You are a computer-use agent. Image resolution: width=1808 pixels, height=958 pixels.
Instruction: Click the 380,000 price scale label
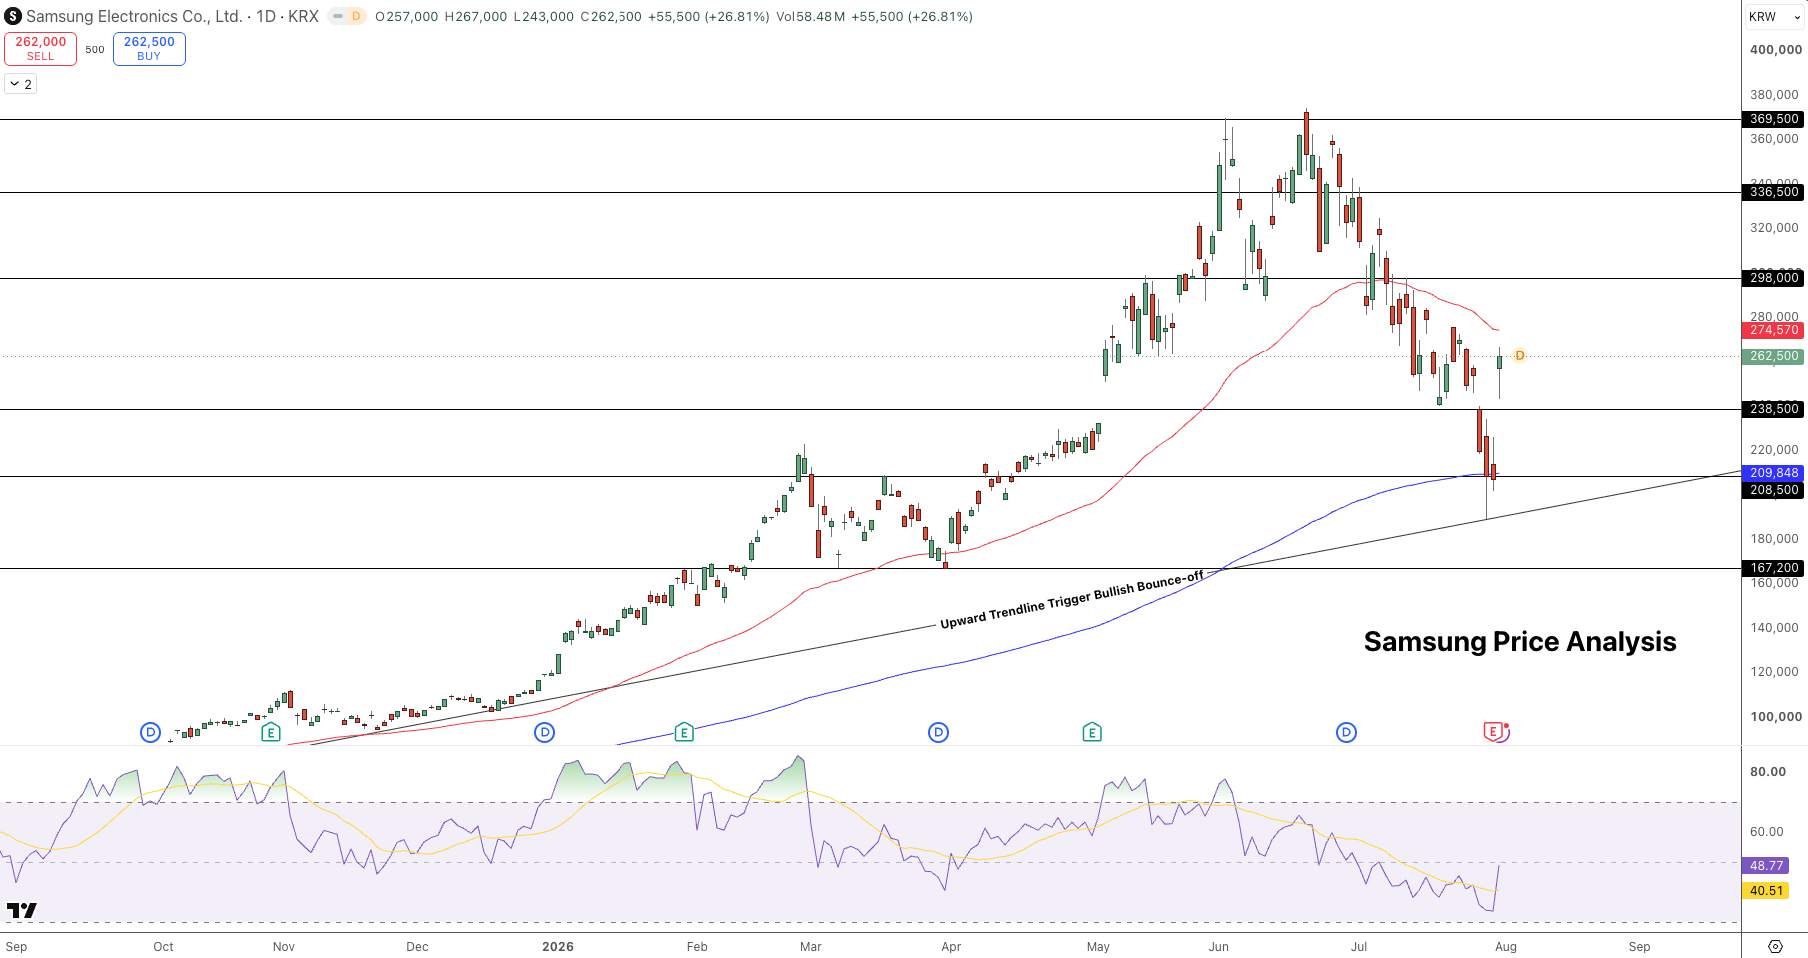(x=1775, y=95)
